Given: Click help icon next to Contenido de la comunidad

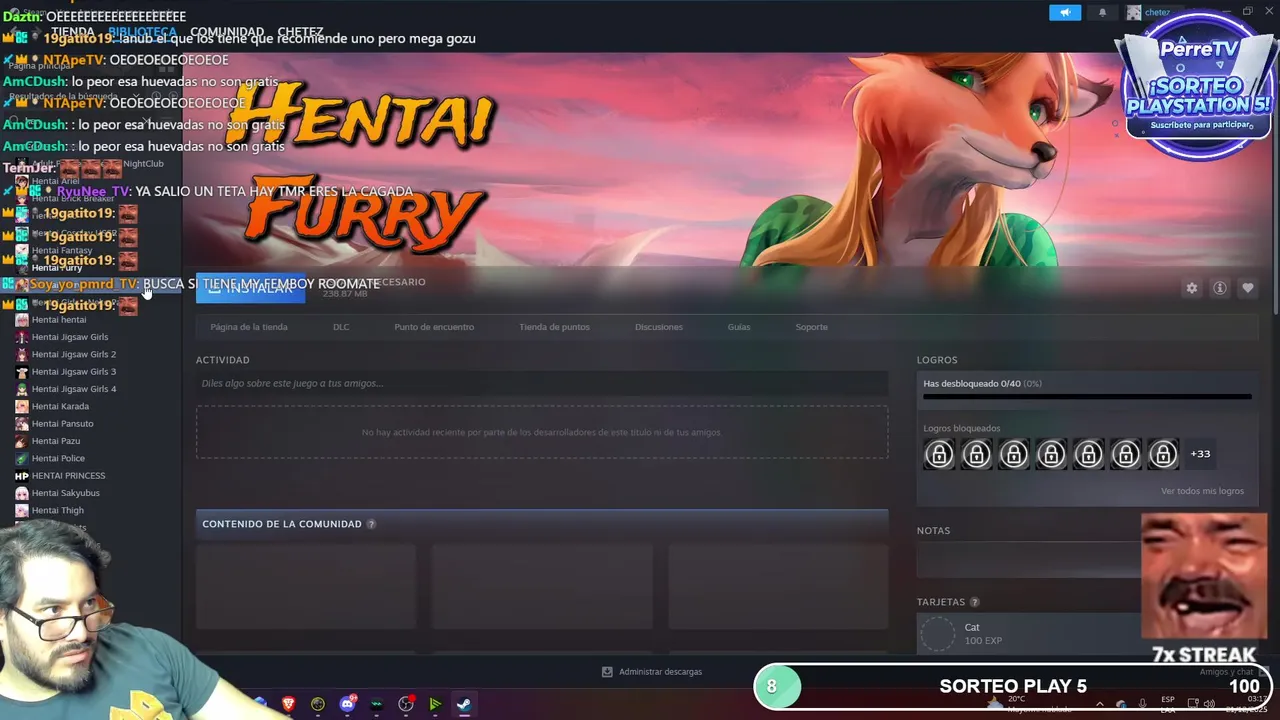Looking at the screenshot, I should click(371, 524).
